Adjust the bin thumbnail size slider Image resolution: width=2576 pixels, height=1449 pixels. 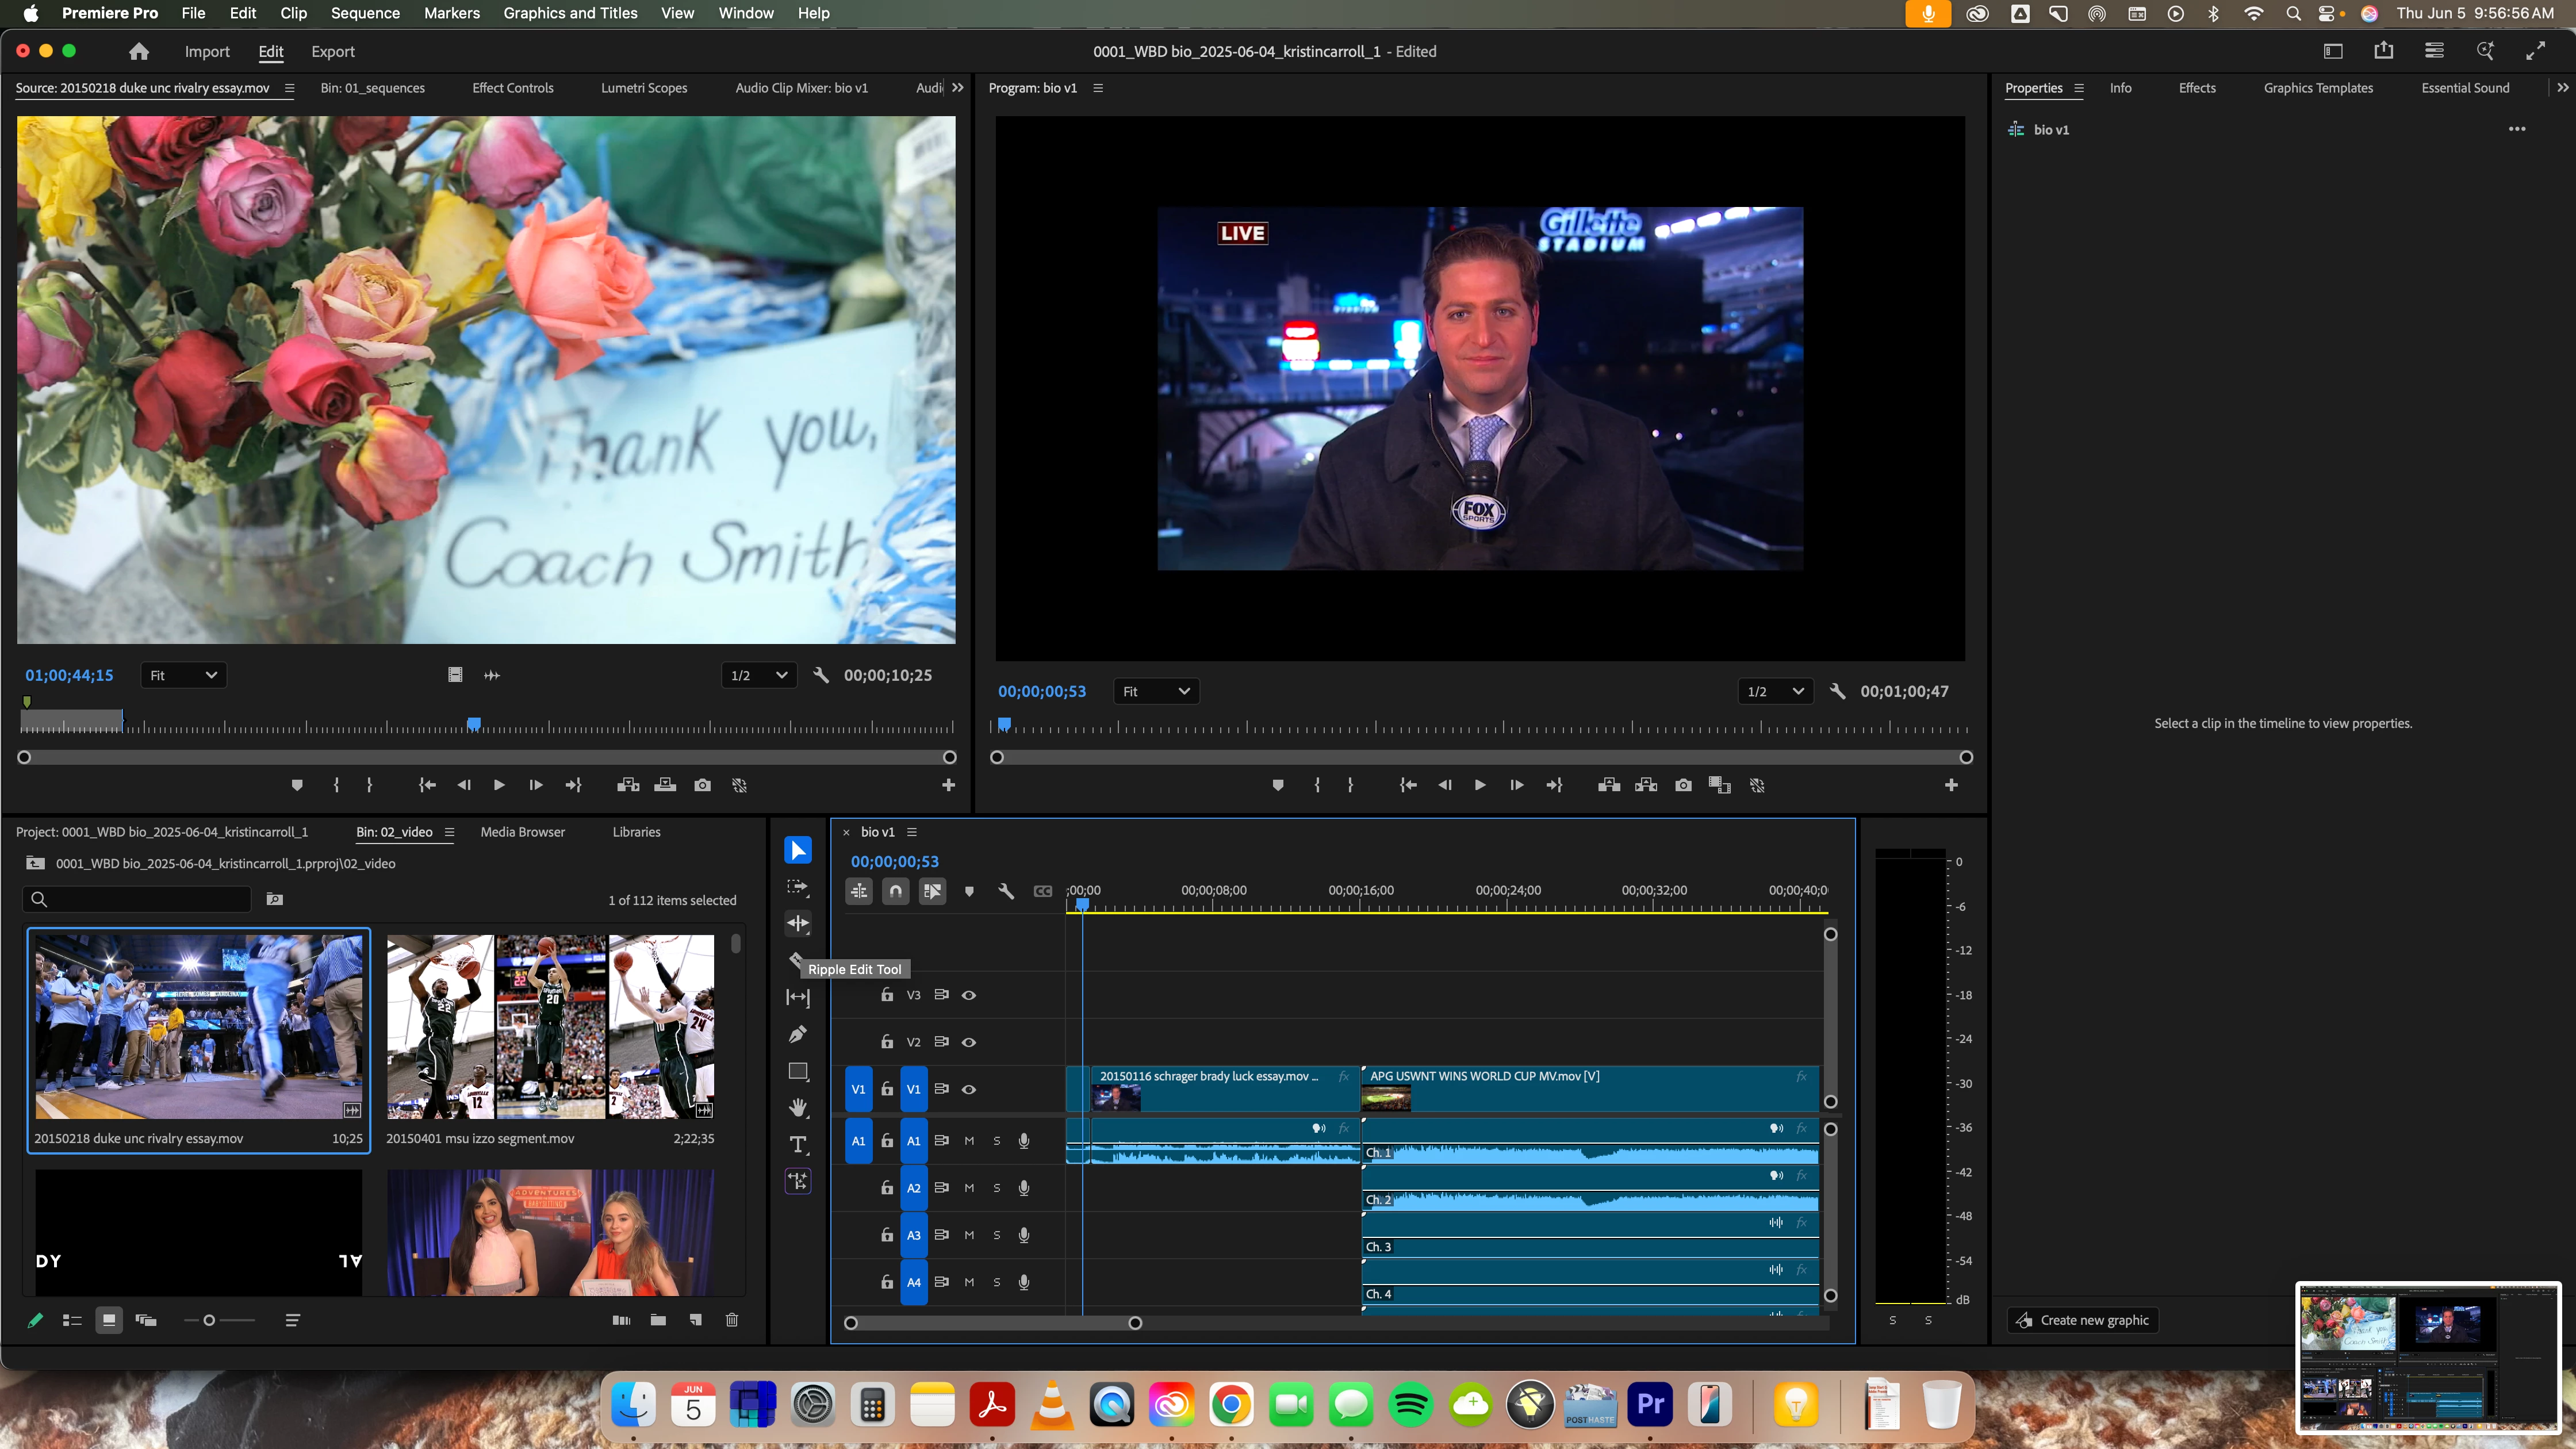(209, 1320)
